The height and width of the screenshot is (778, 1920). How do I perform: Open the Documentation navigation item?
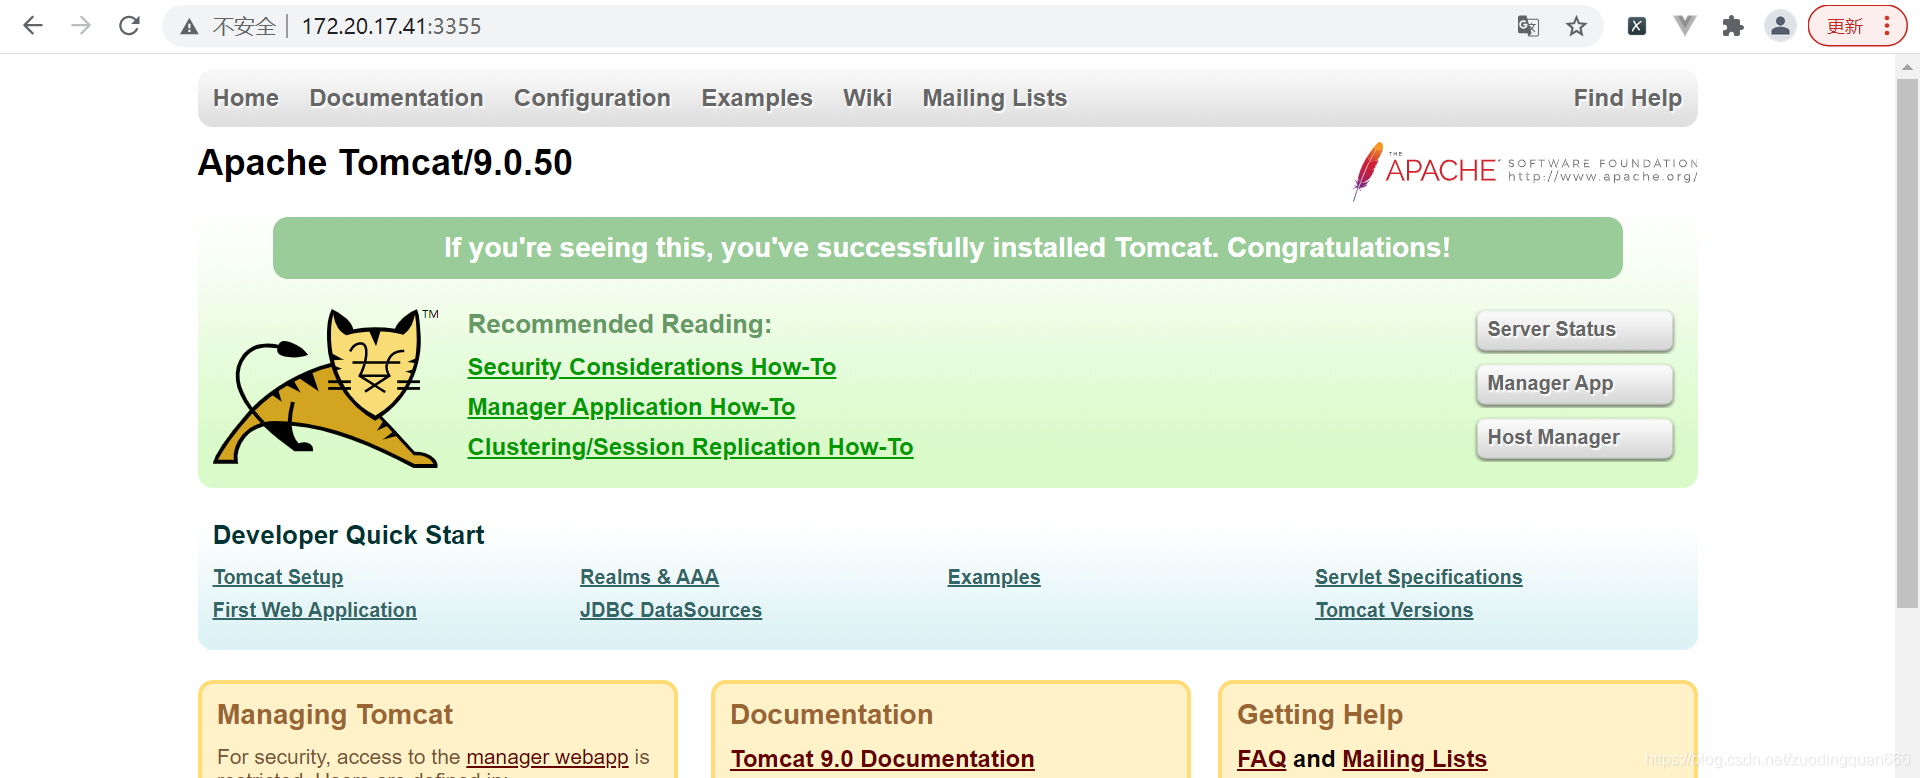click(396, 98)
